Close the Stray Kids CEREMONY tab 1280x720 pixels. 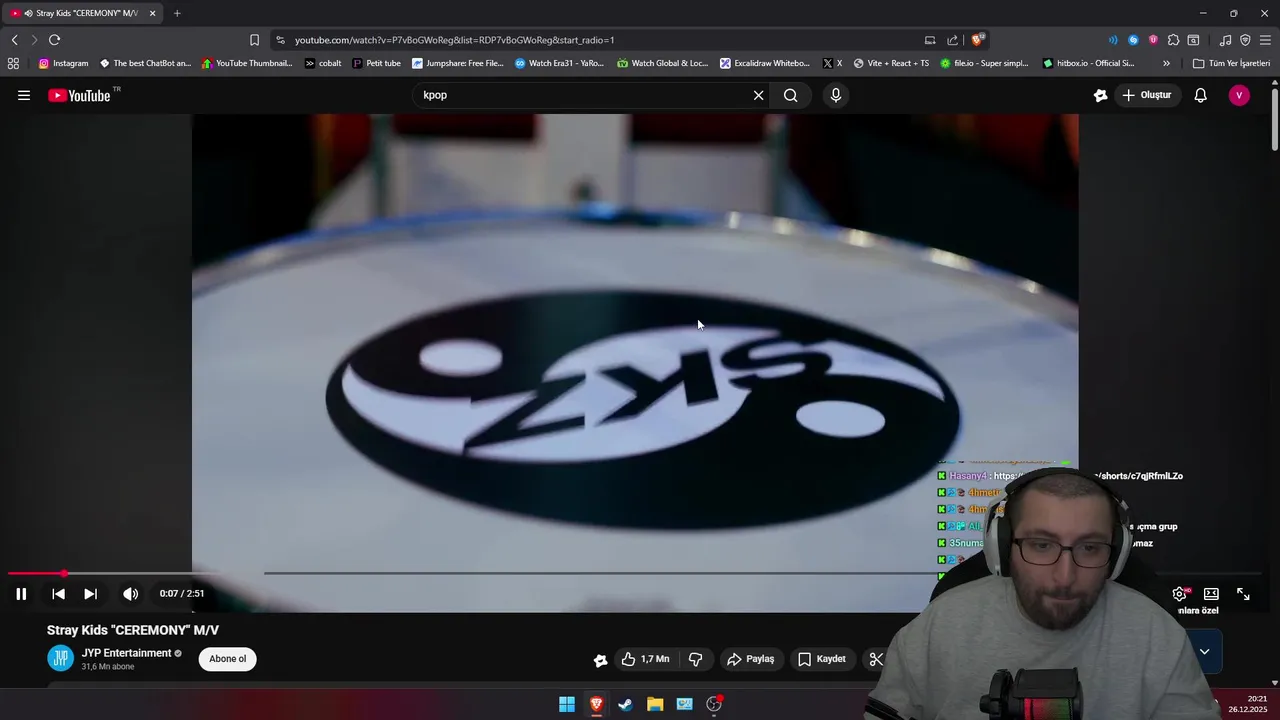152,13
